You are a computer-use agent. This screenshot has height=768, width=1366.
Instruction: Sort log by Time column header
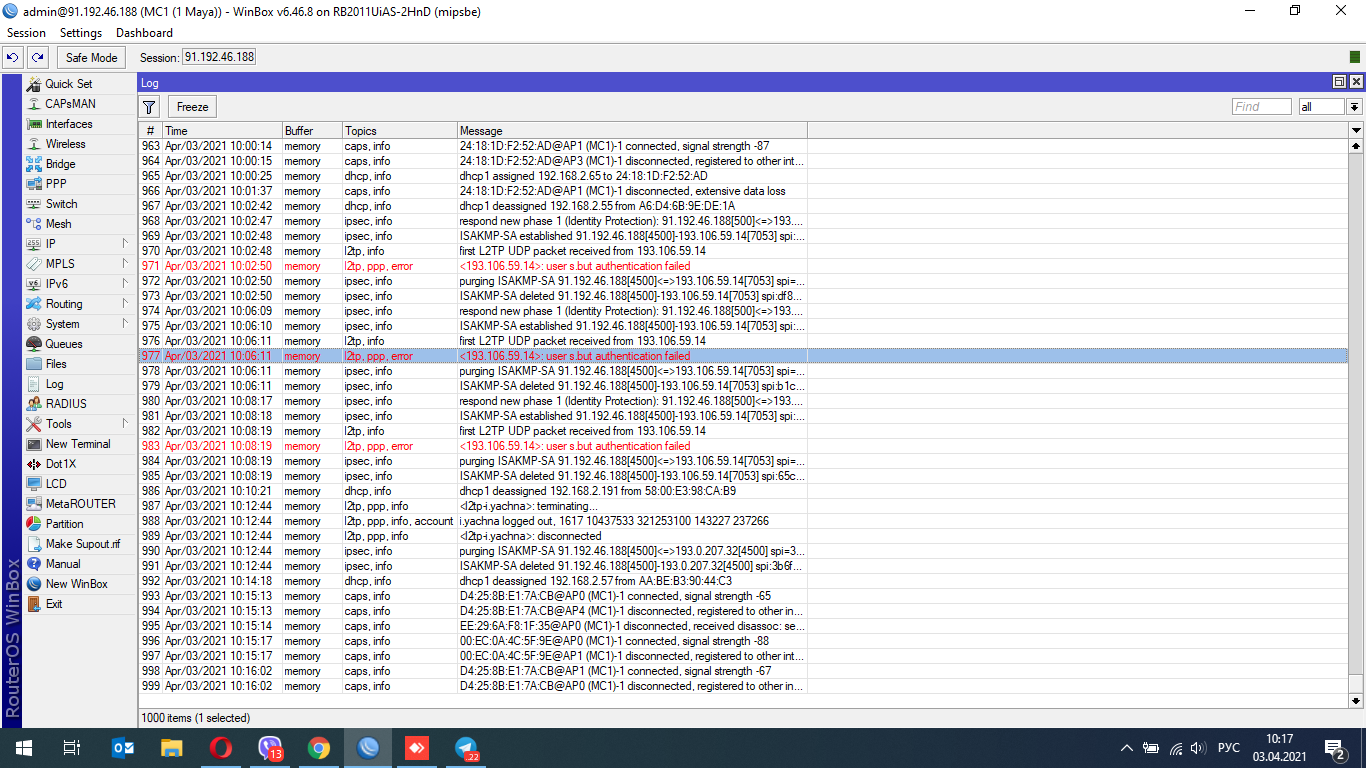pyautogui.click(x=222, y=131)
